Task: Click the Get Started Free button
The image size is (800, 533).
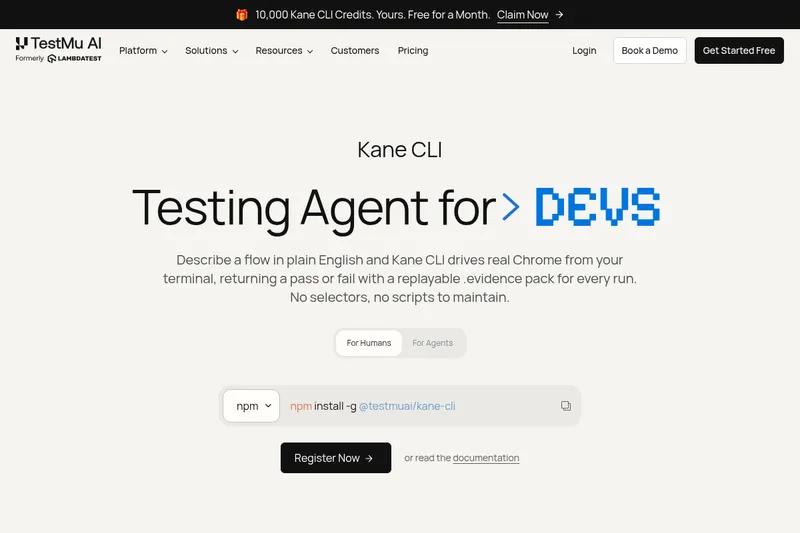Action: pyautogui.click(x=739, y=50)
